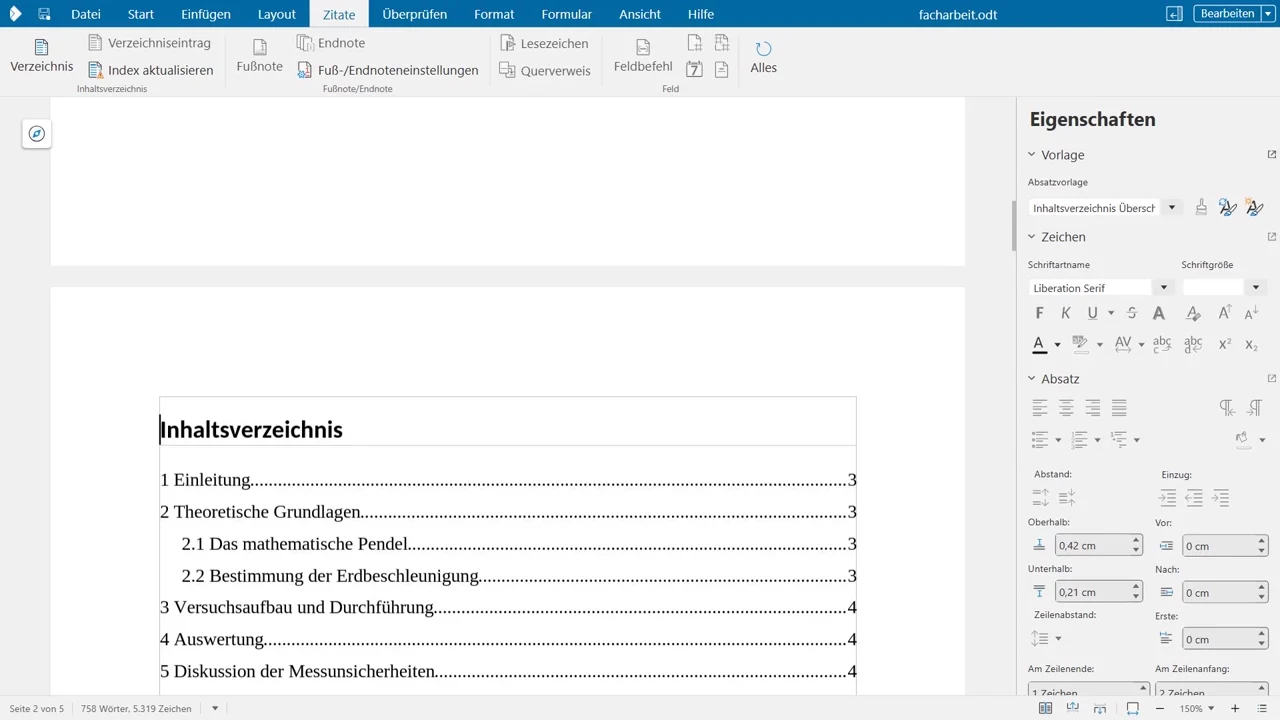Open the Überprüfen tab
This screenshot has width=1280, height=720.
click(x=414, y=14)
